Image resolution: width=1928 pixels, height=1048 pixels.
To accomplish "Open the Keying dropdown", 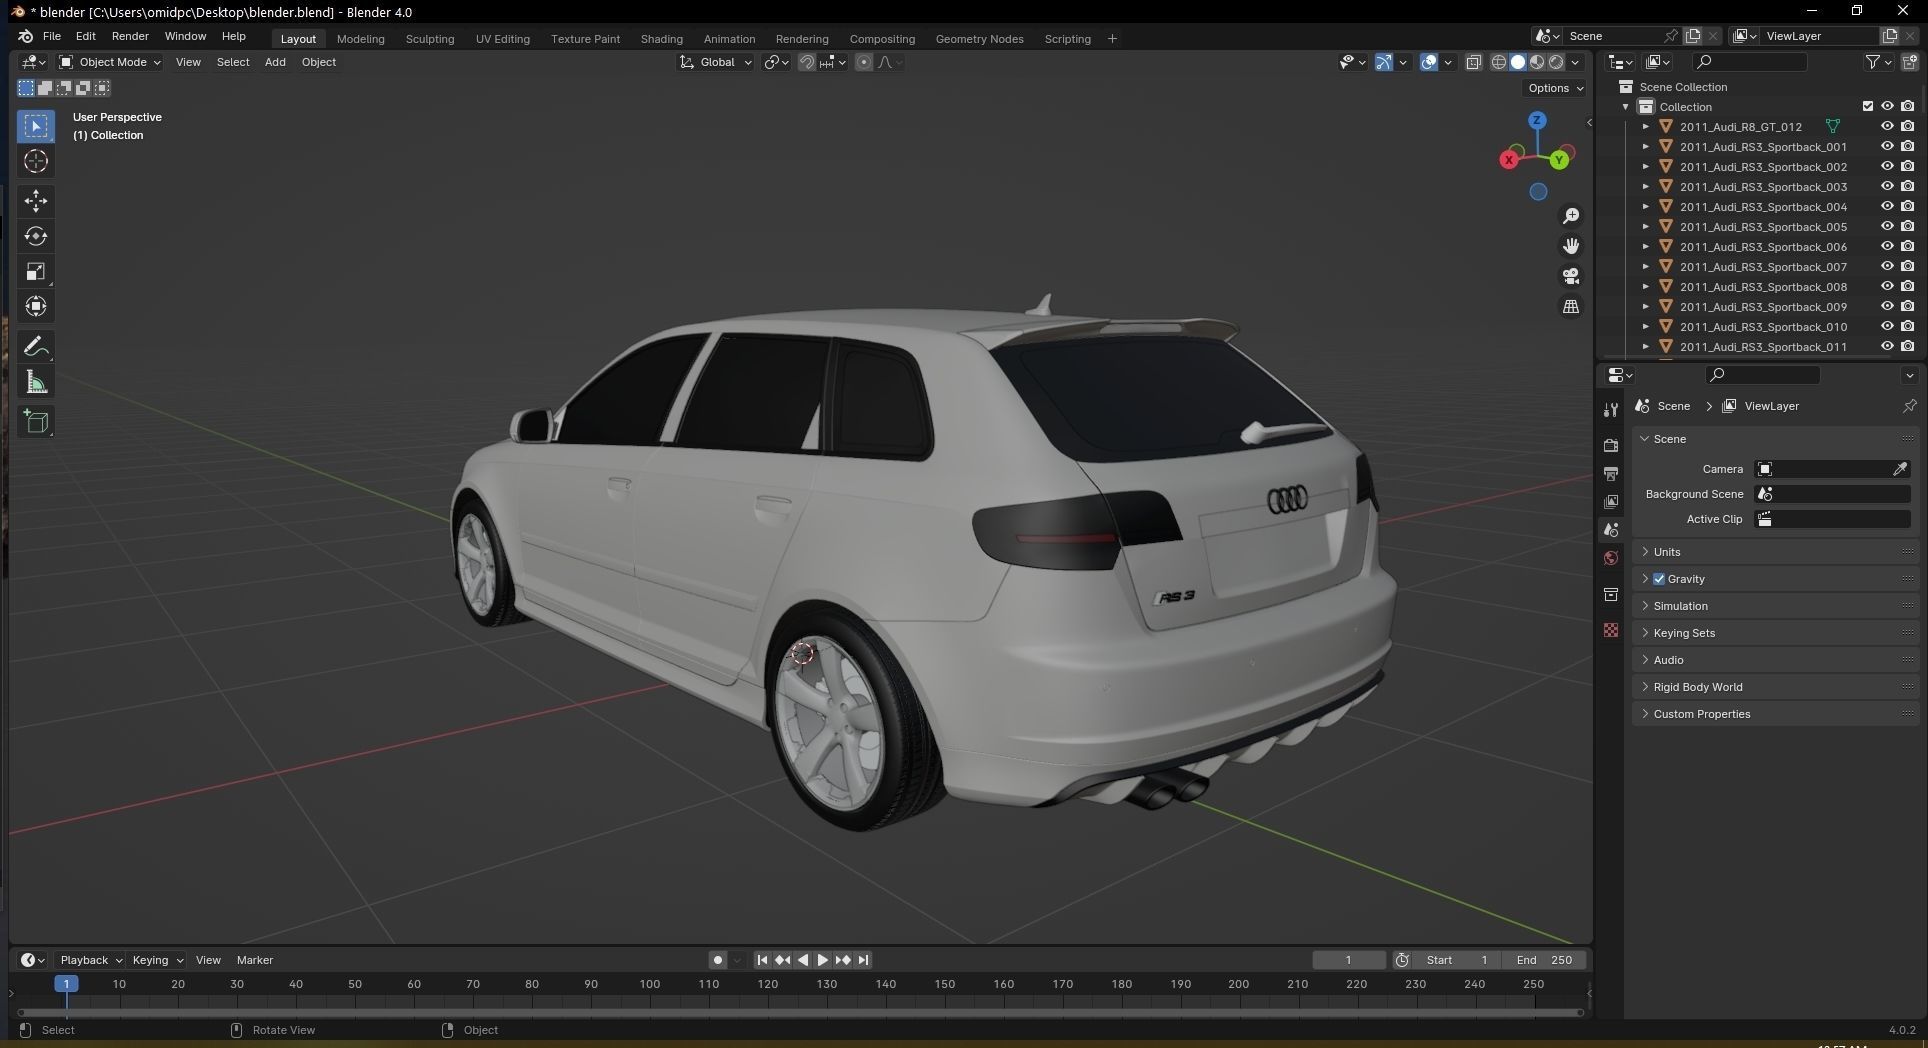I will (x=157, y=960).
